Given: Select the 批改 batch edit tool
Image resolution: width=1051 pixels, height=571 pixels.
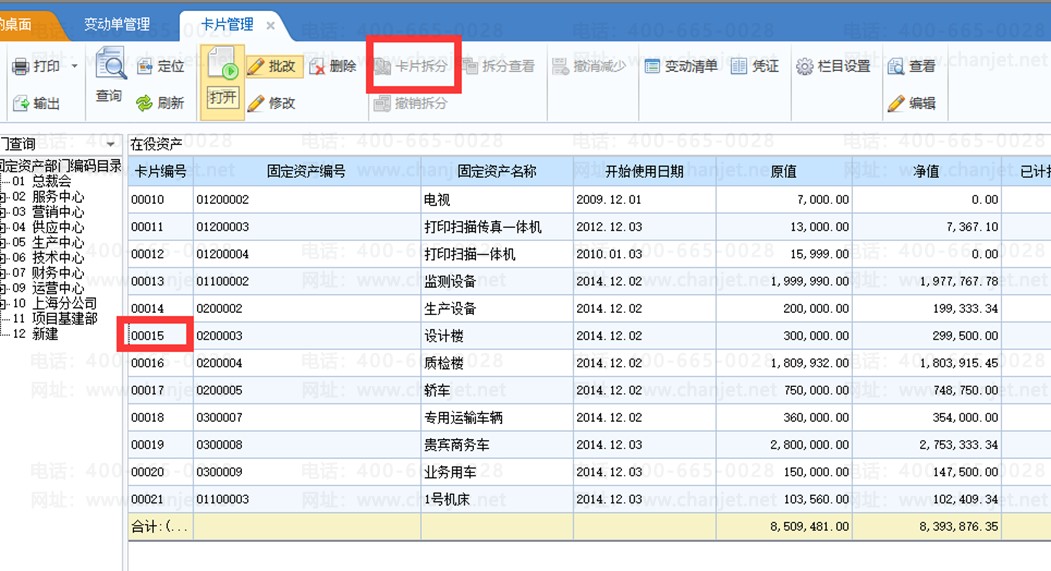Looking at the screenshot, I should pos(273,66).
